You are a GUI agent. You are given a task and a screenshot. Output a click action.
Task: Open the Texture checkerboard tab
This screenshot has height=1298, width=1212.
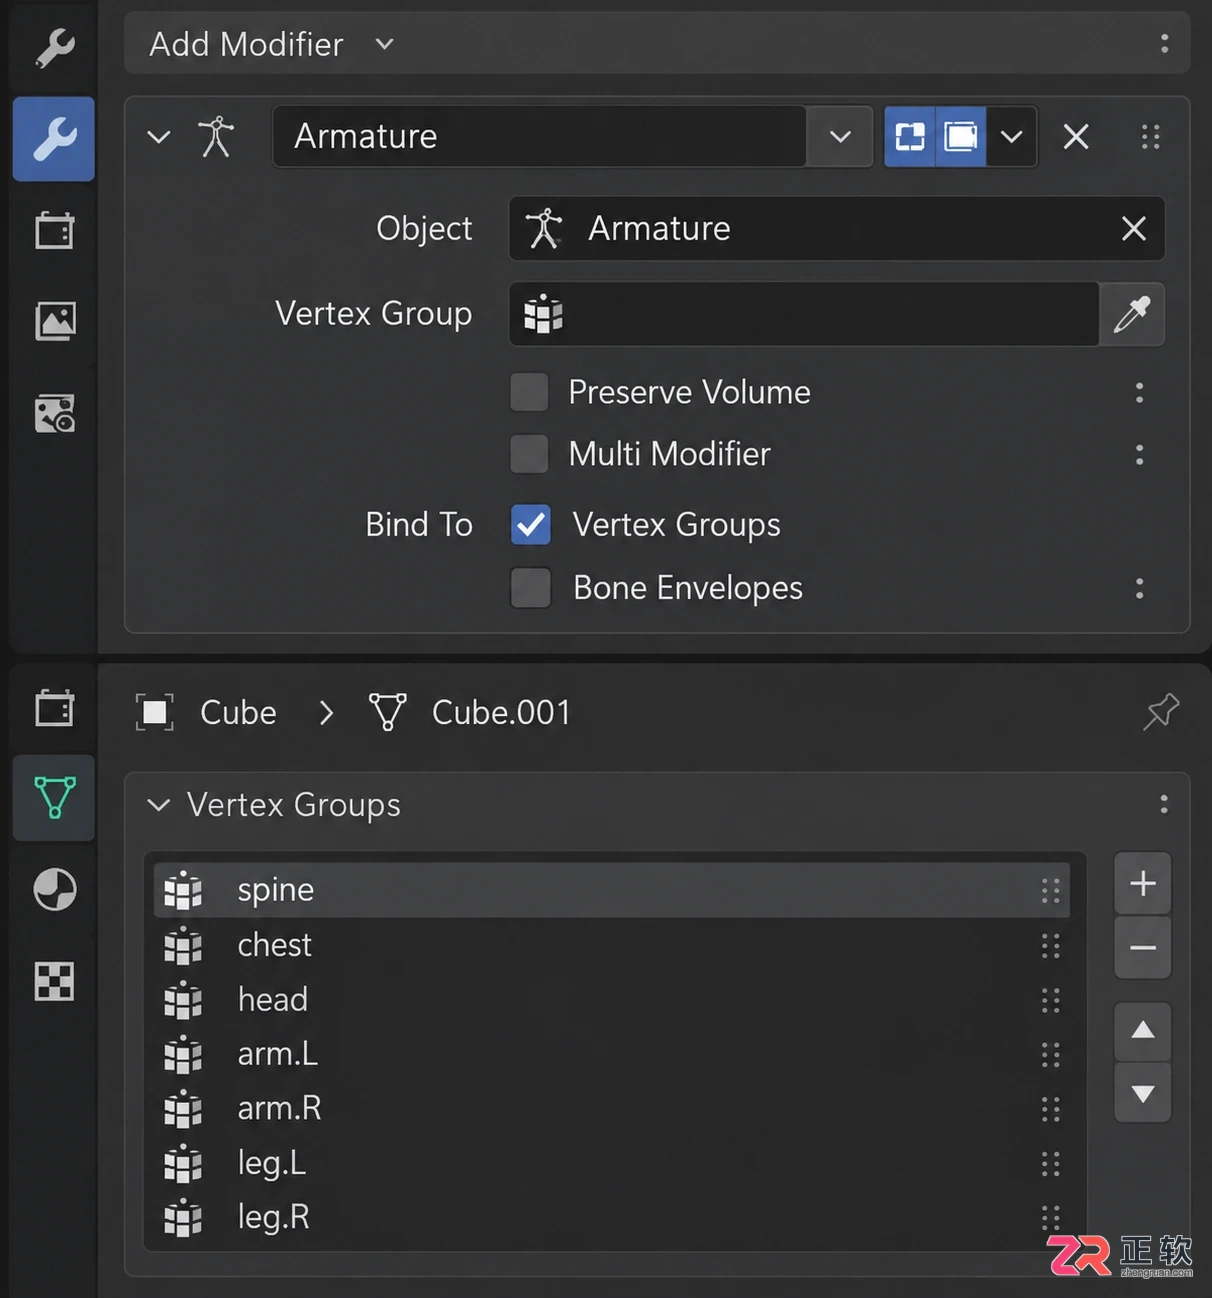[54, 981]
